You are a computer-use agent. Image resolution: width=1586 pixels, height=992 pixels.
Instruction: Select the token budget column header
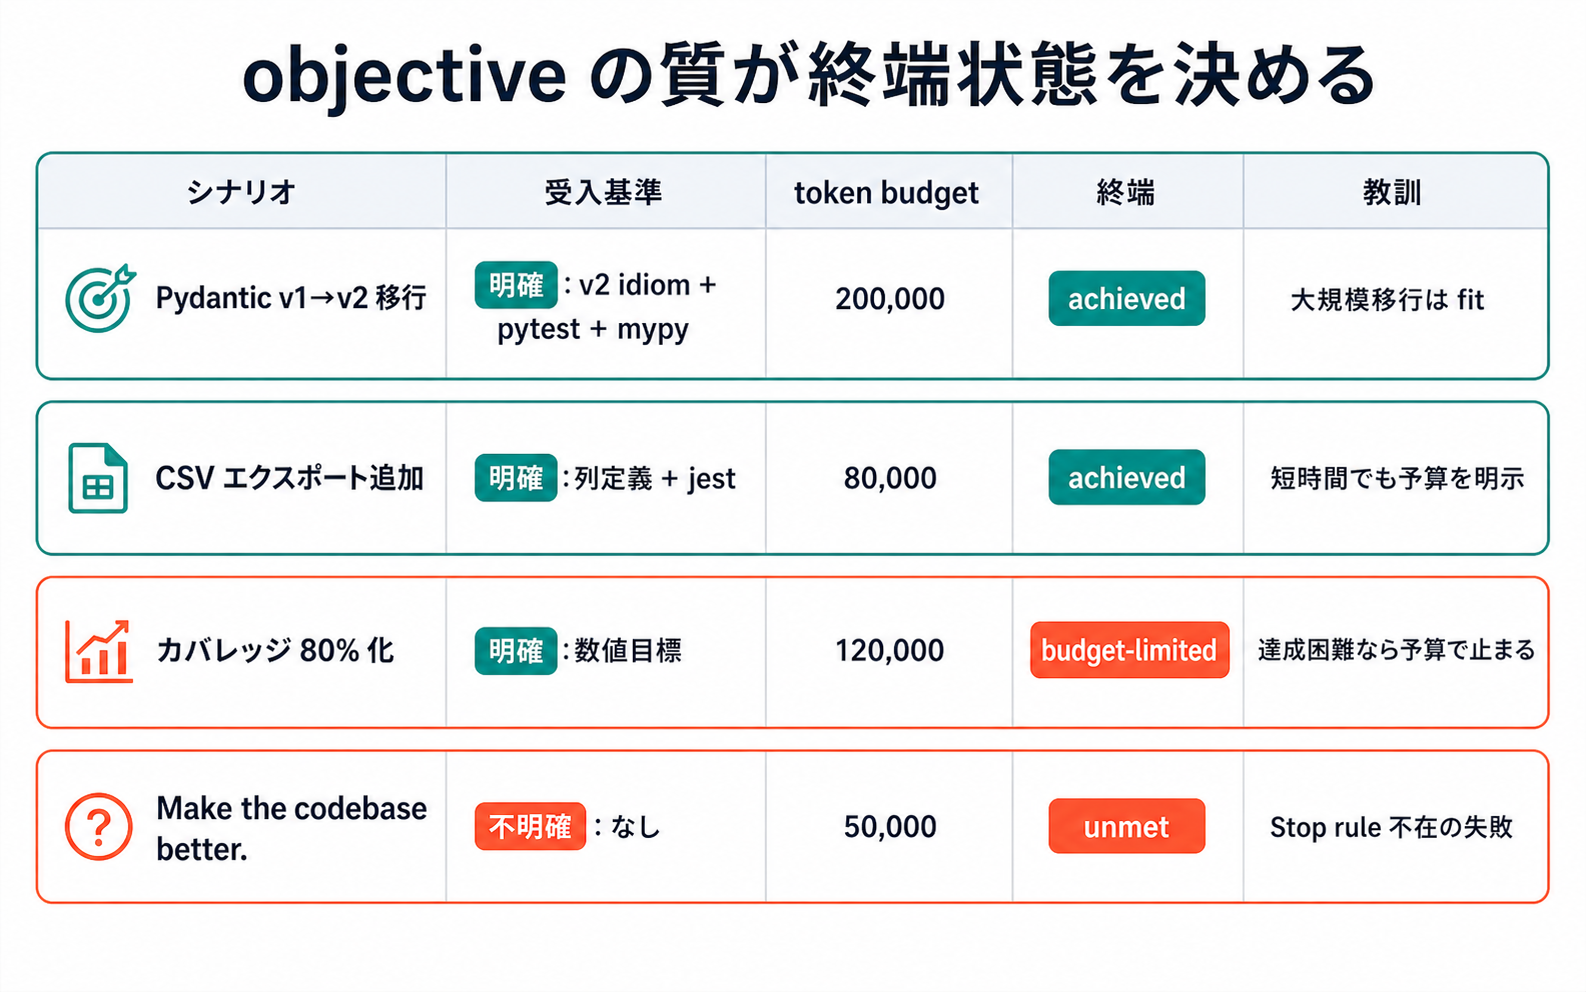[886, 192]
